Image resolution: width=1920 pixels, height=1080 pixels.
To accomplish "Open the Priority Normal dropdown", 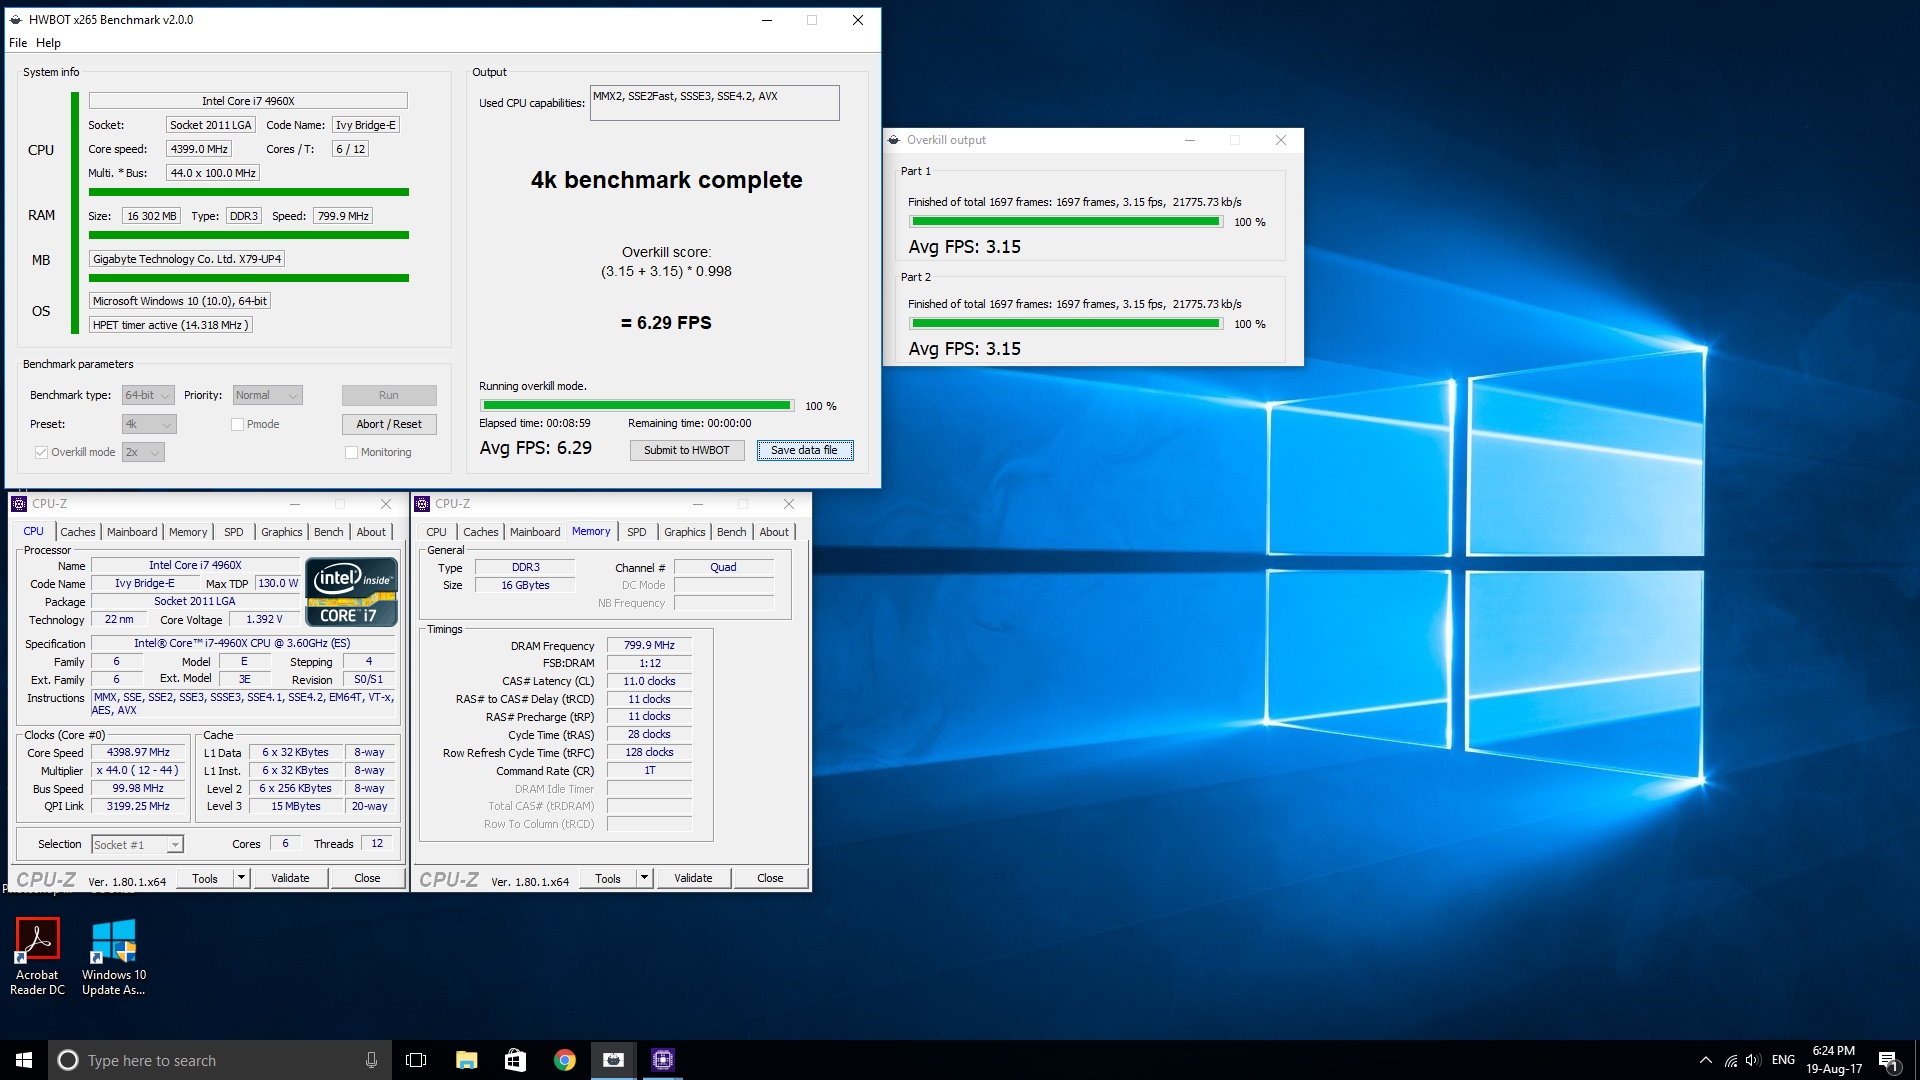I will (x=268, y=396).
